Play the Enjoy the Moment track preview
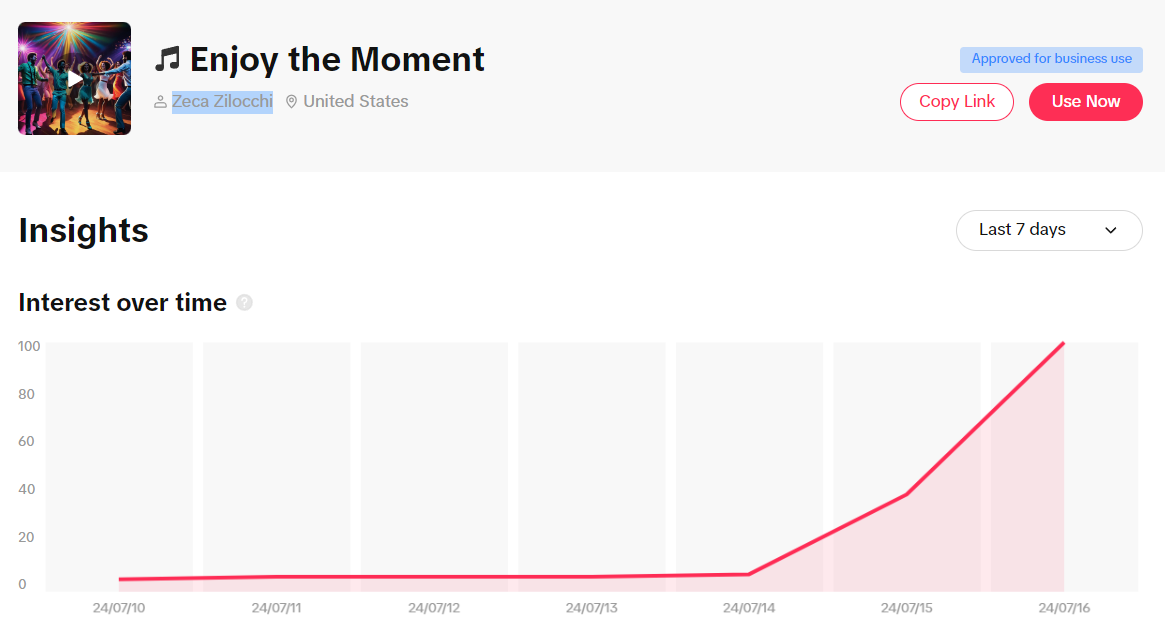 75,78
